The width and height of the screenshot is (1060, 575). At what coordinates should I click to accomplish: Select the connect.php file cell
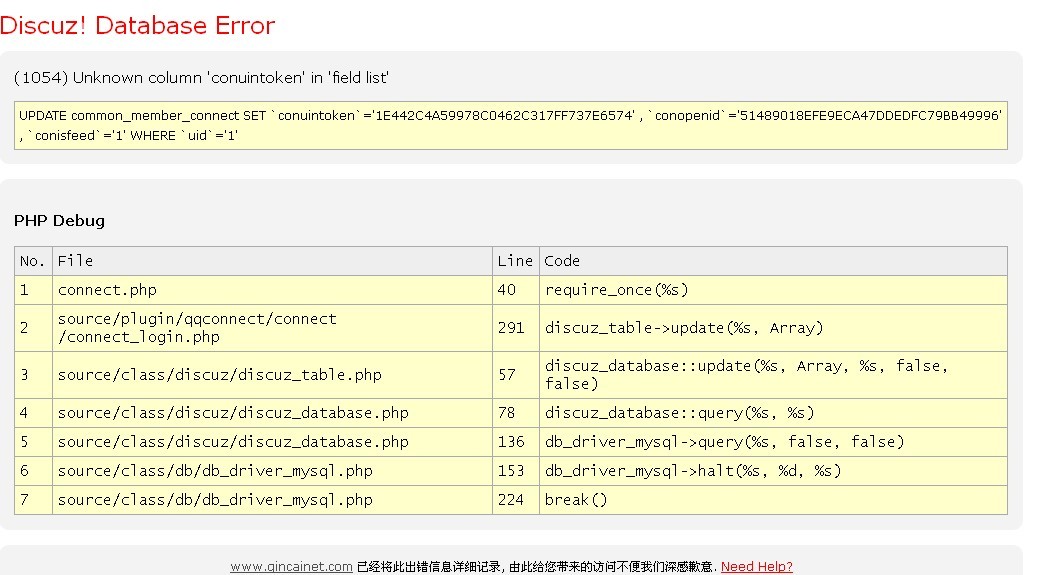point(272,290)
